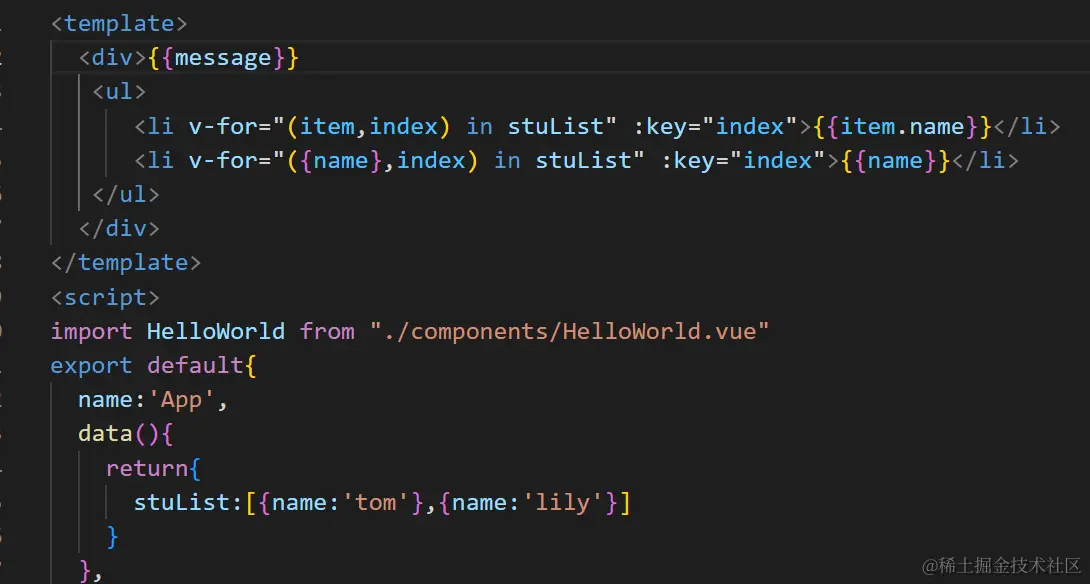Click the closing ul tag
The height and width of the screenshot is (584, 1090).
pos(126,195)
